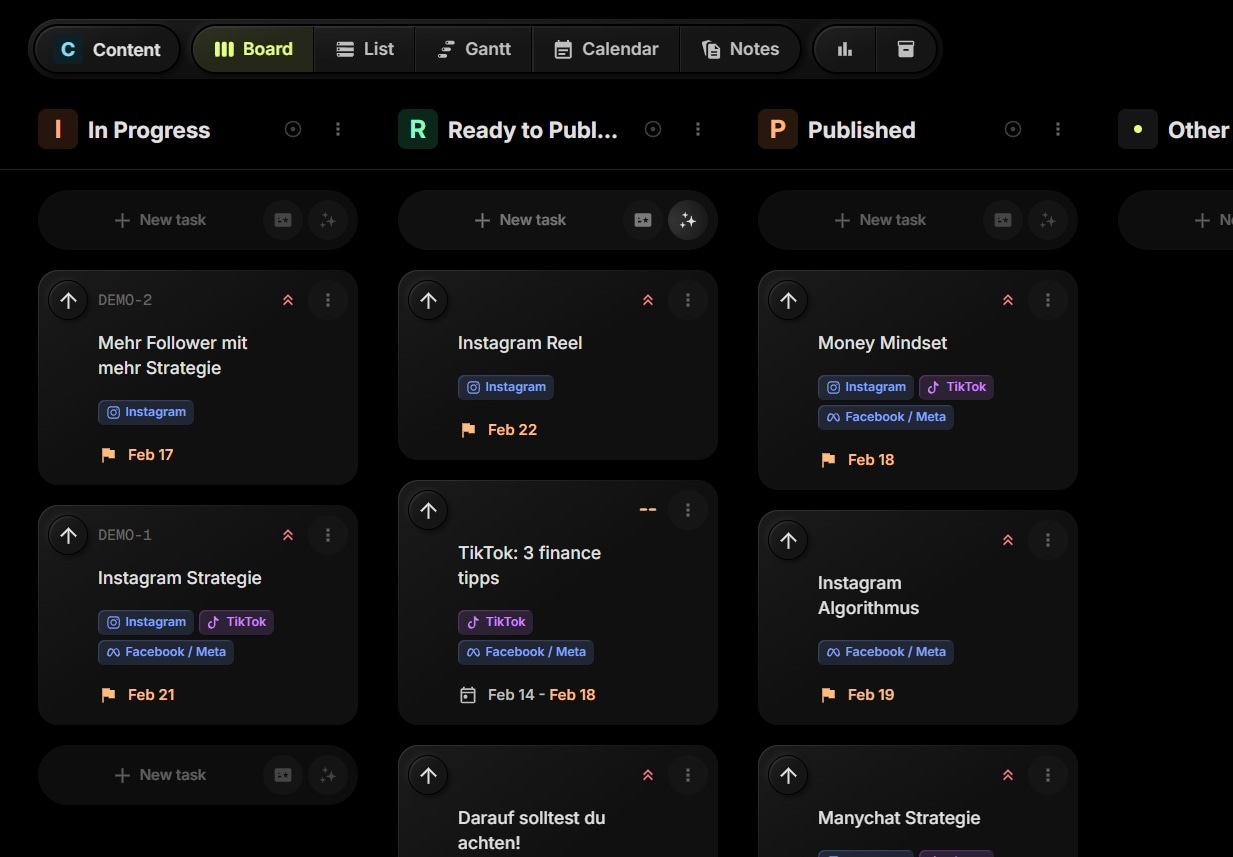Open the analytics bar chart icon
This screenshot has height=857, width=1233.
point(845,49)
